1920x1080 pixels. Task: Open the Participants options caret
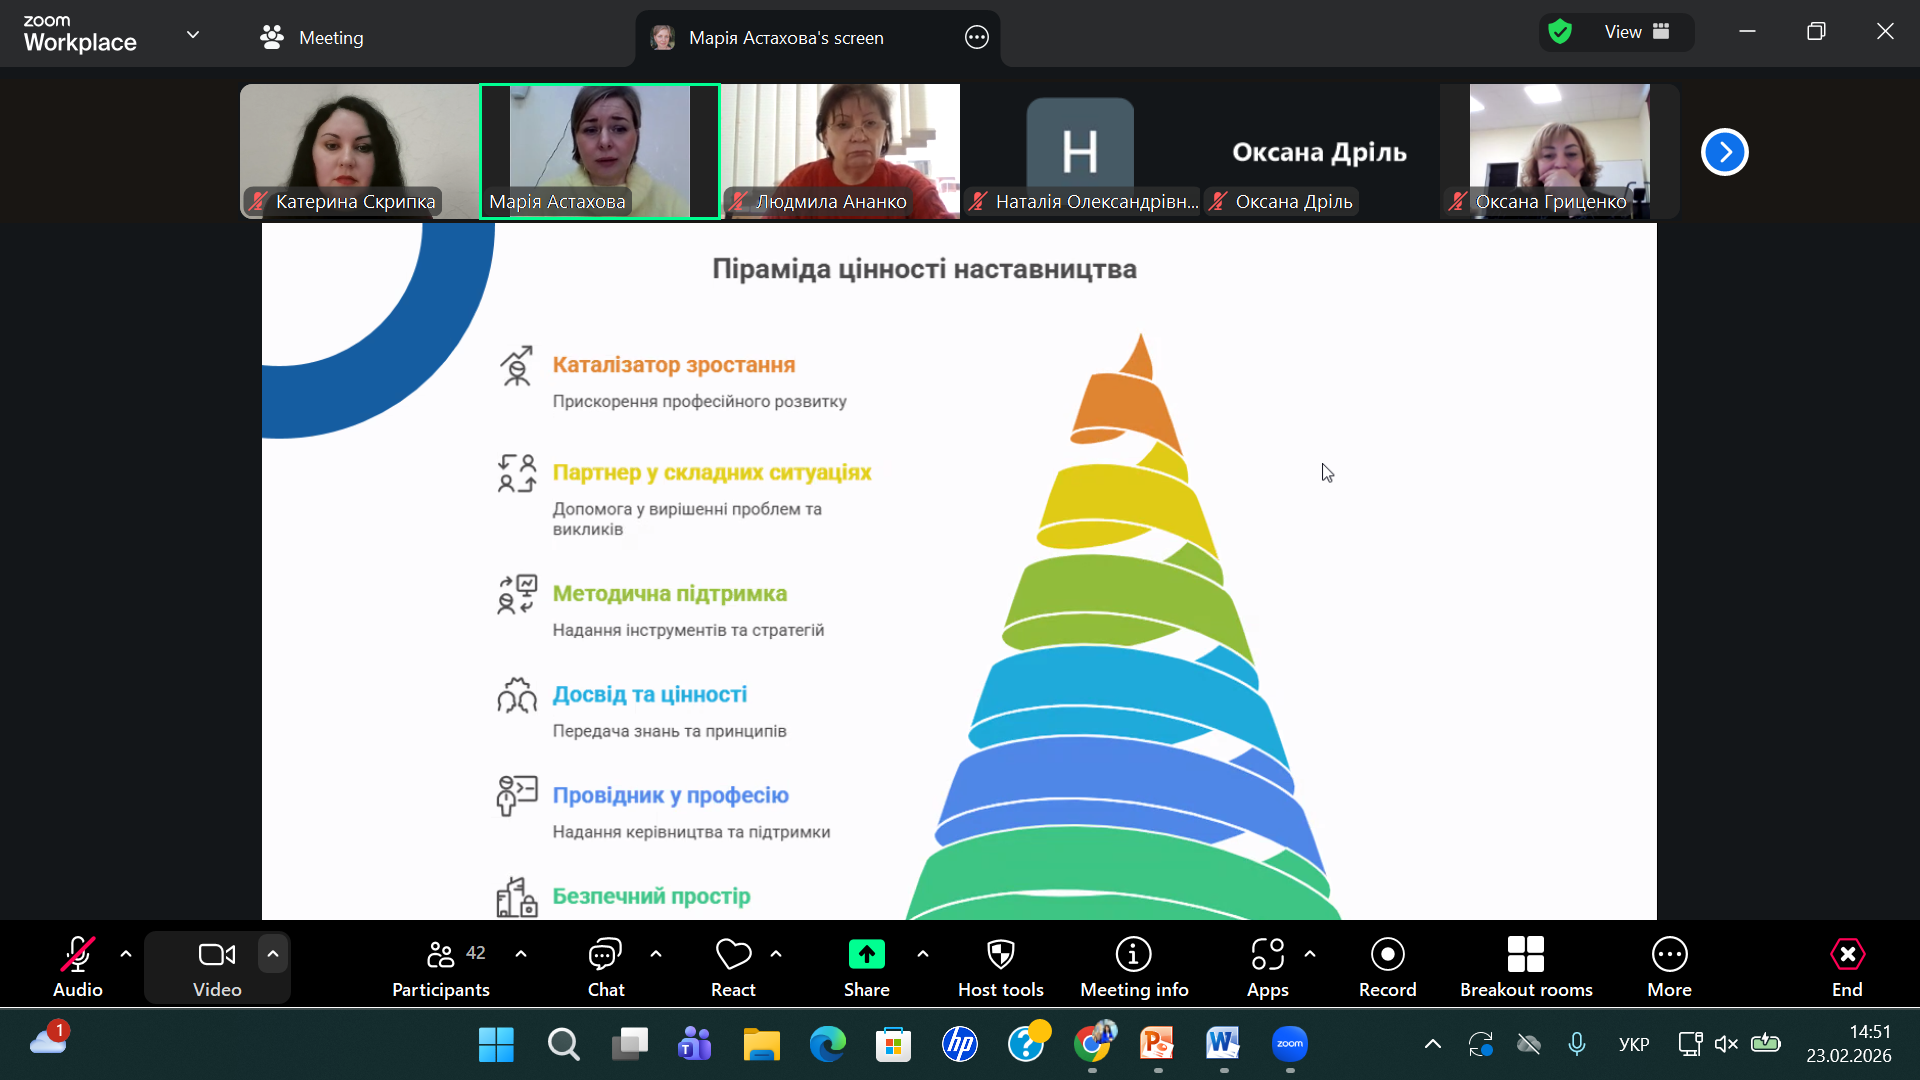521,954
